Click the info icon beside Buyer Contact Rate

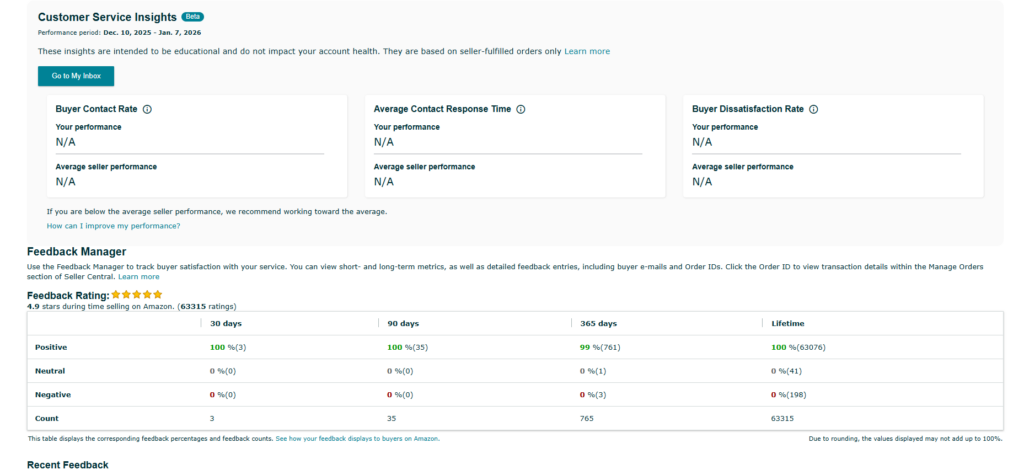[147, 109]
